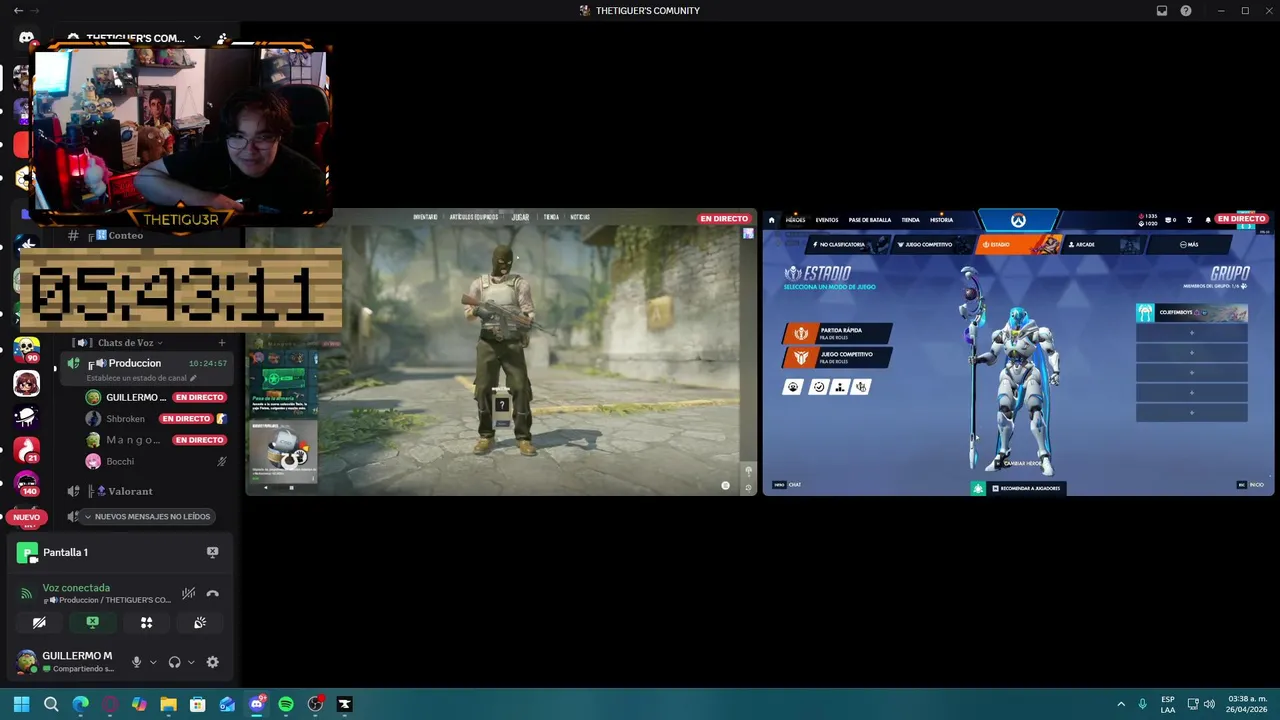
Task: Open the planet logo server icon
Action: [x=26, y=416]
